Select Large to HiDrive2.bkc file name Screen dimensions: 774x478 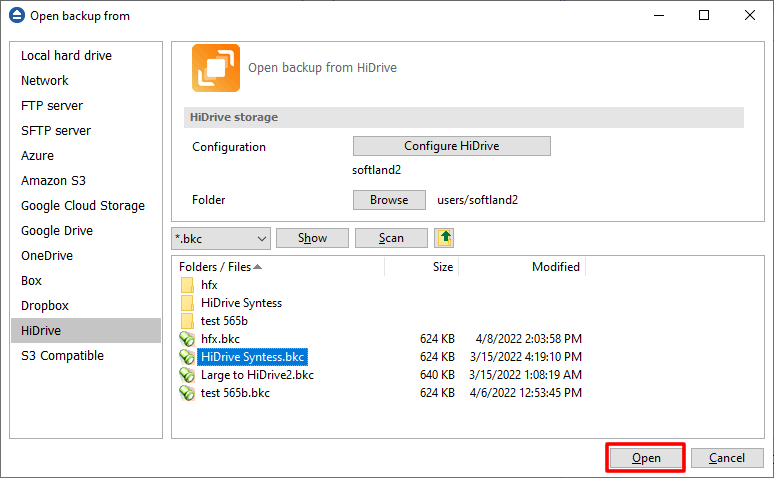(x=257, y=375)
